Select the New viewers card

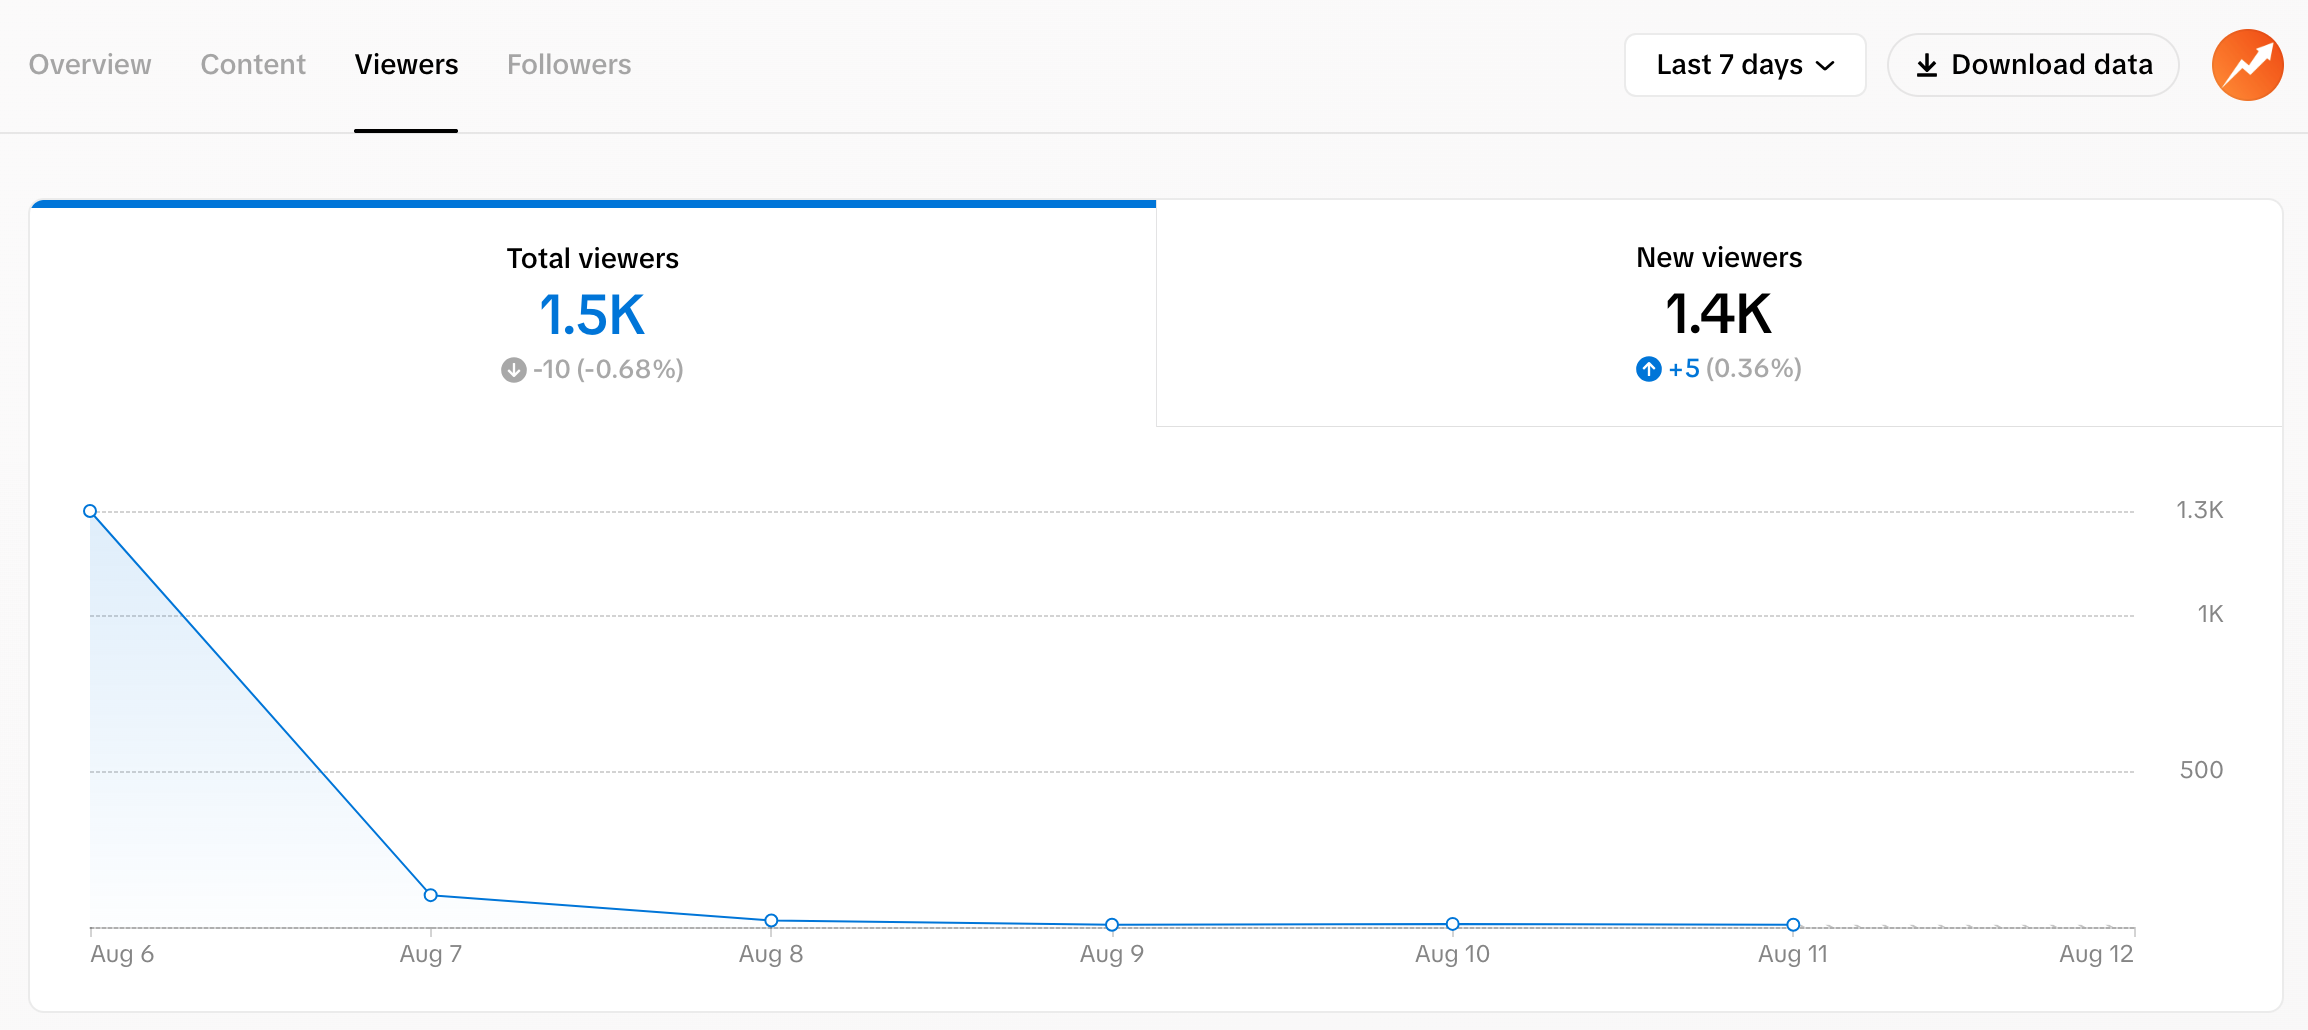1717,310
